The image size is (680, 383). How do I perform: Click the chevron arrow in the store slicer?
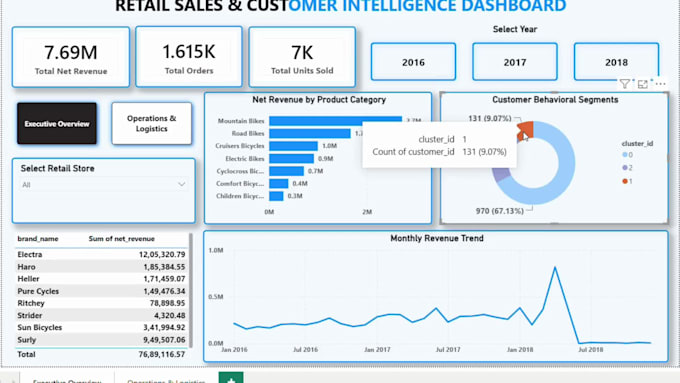pyautogui.click(x=182, y=185)
